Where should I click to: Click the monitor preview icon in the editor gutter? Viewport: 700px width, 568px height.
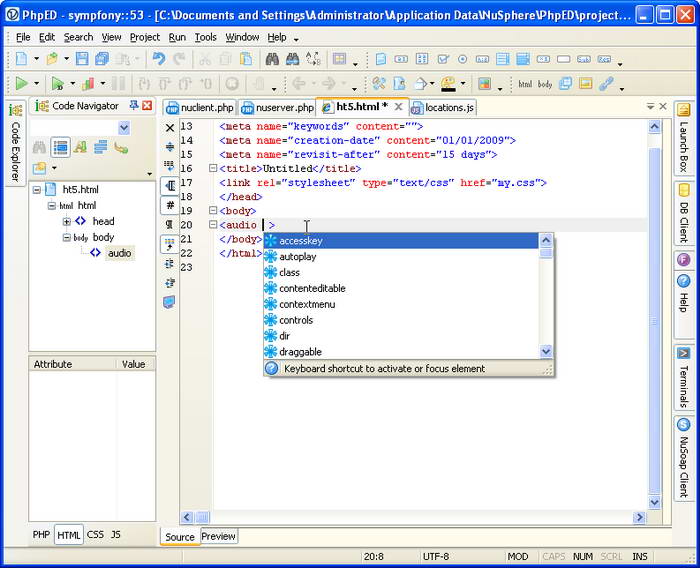(169, 302)
